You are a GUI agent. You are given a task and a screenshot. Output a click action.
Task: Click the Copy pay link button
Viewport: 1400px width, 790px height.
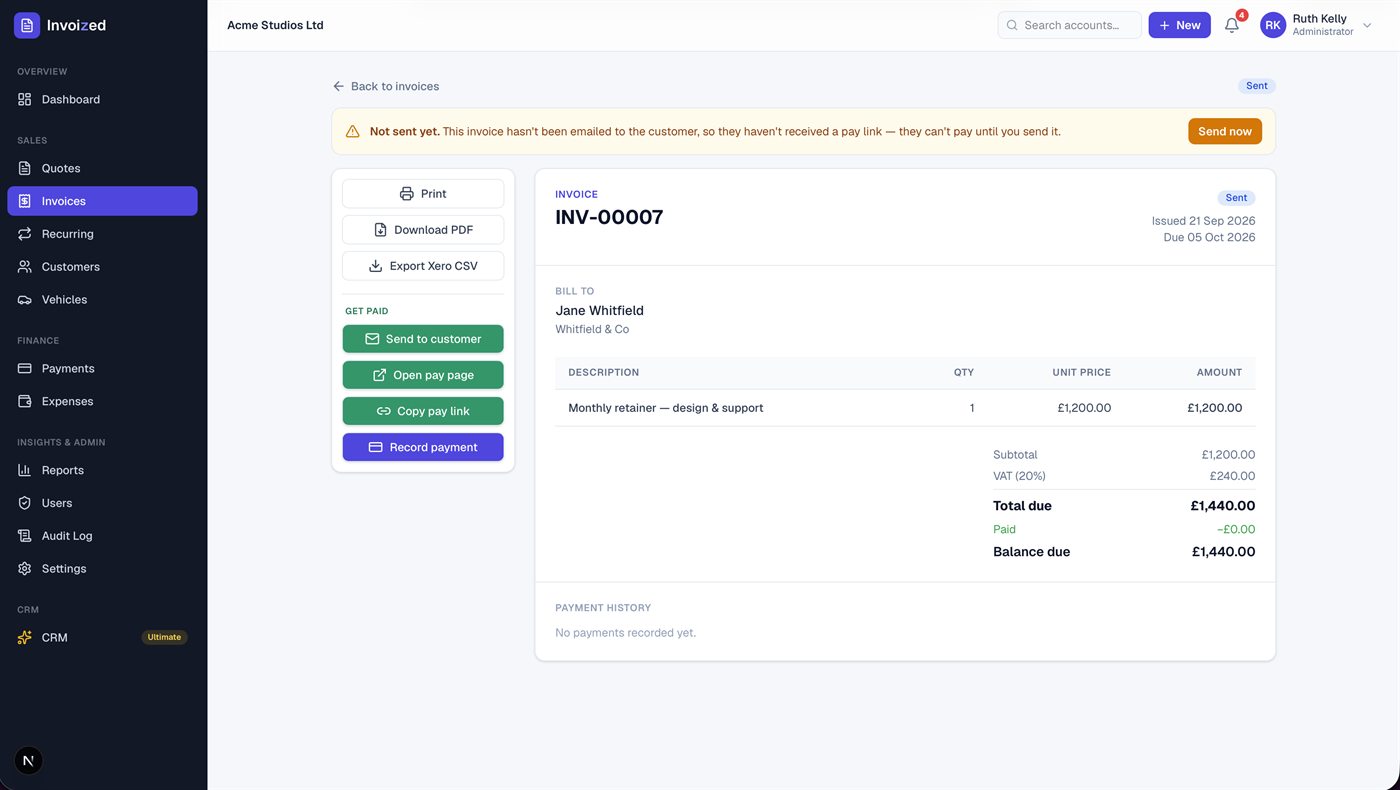coord(423,411)
